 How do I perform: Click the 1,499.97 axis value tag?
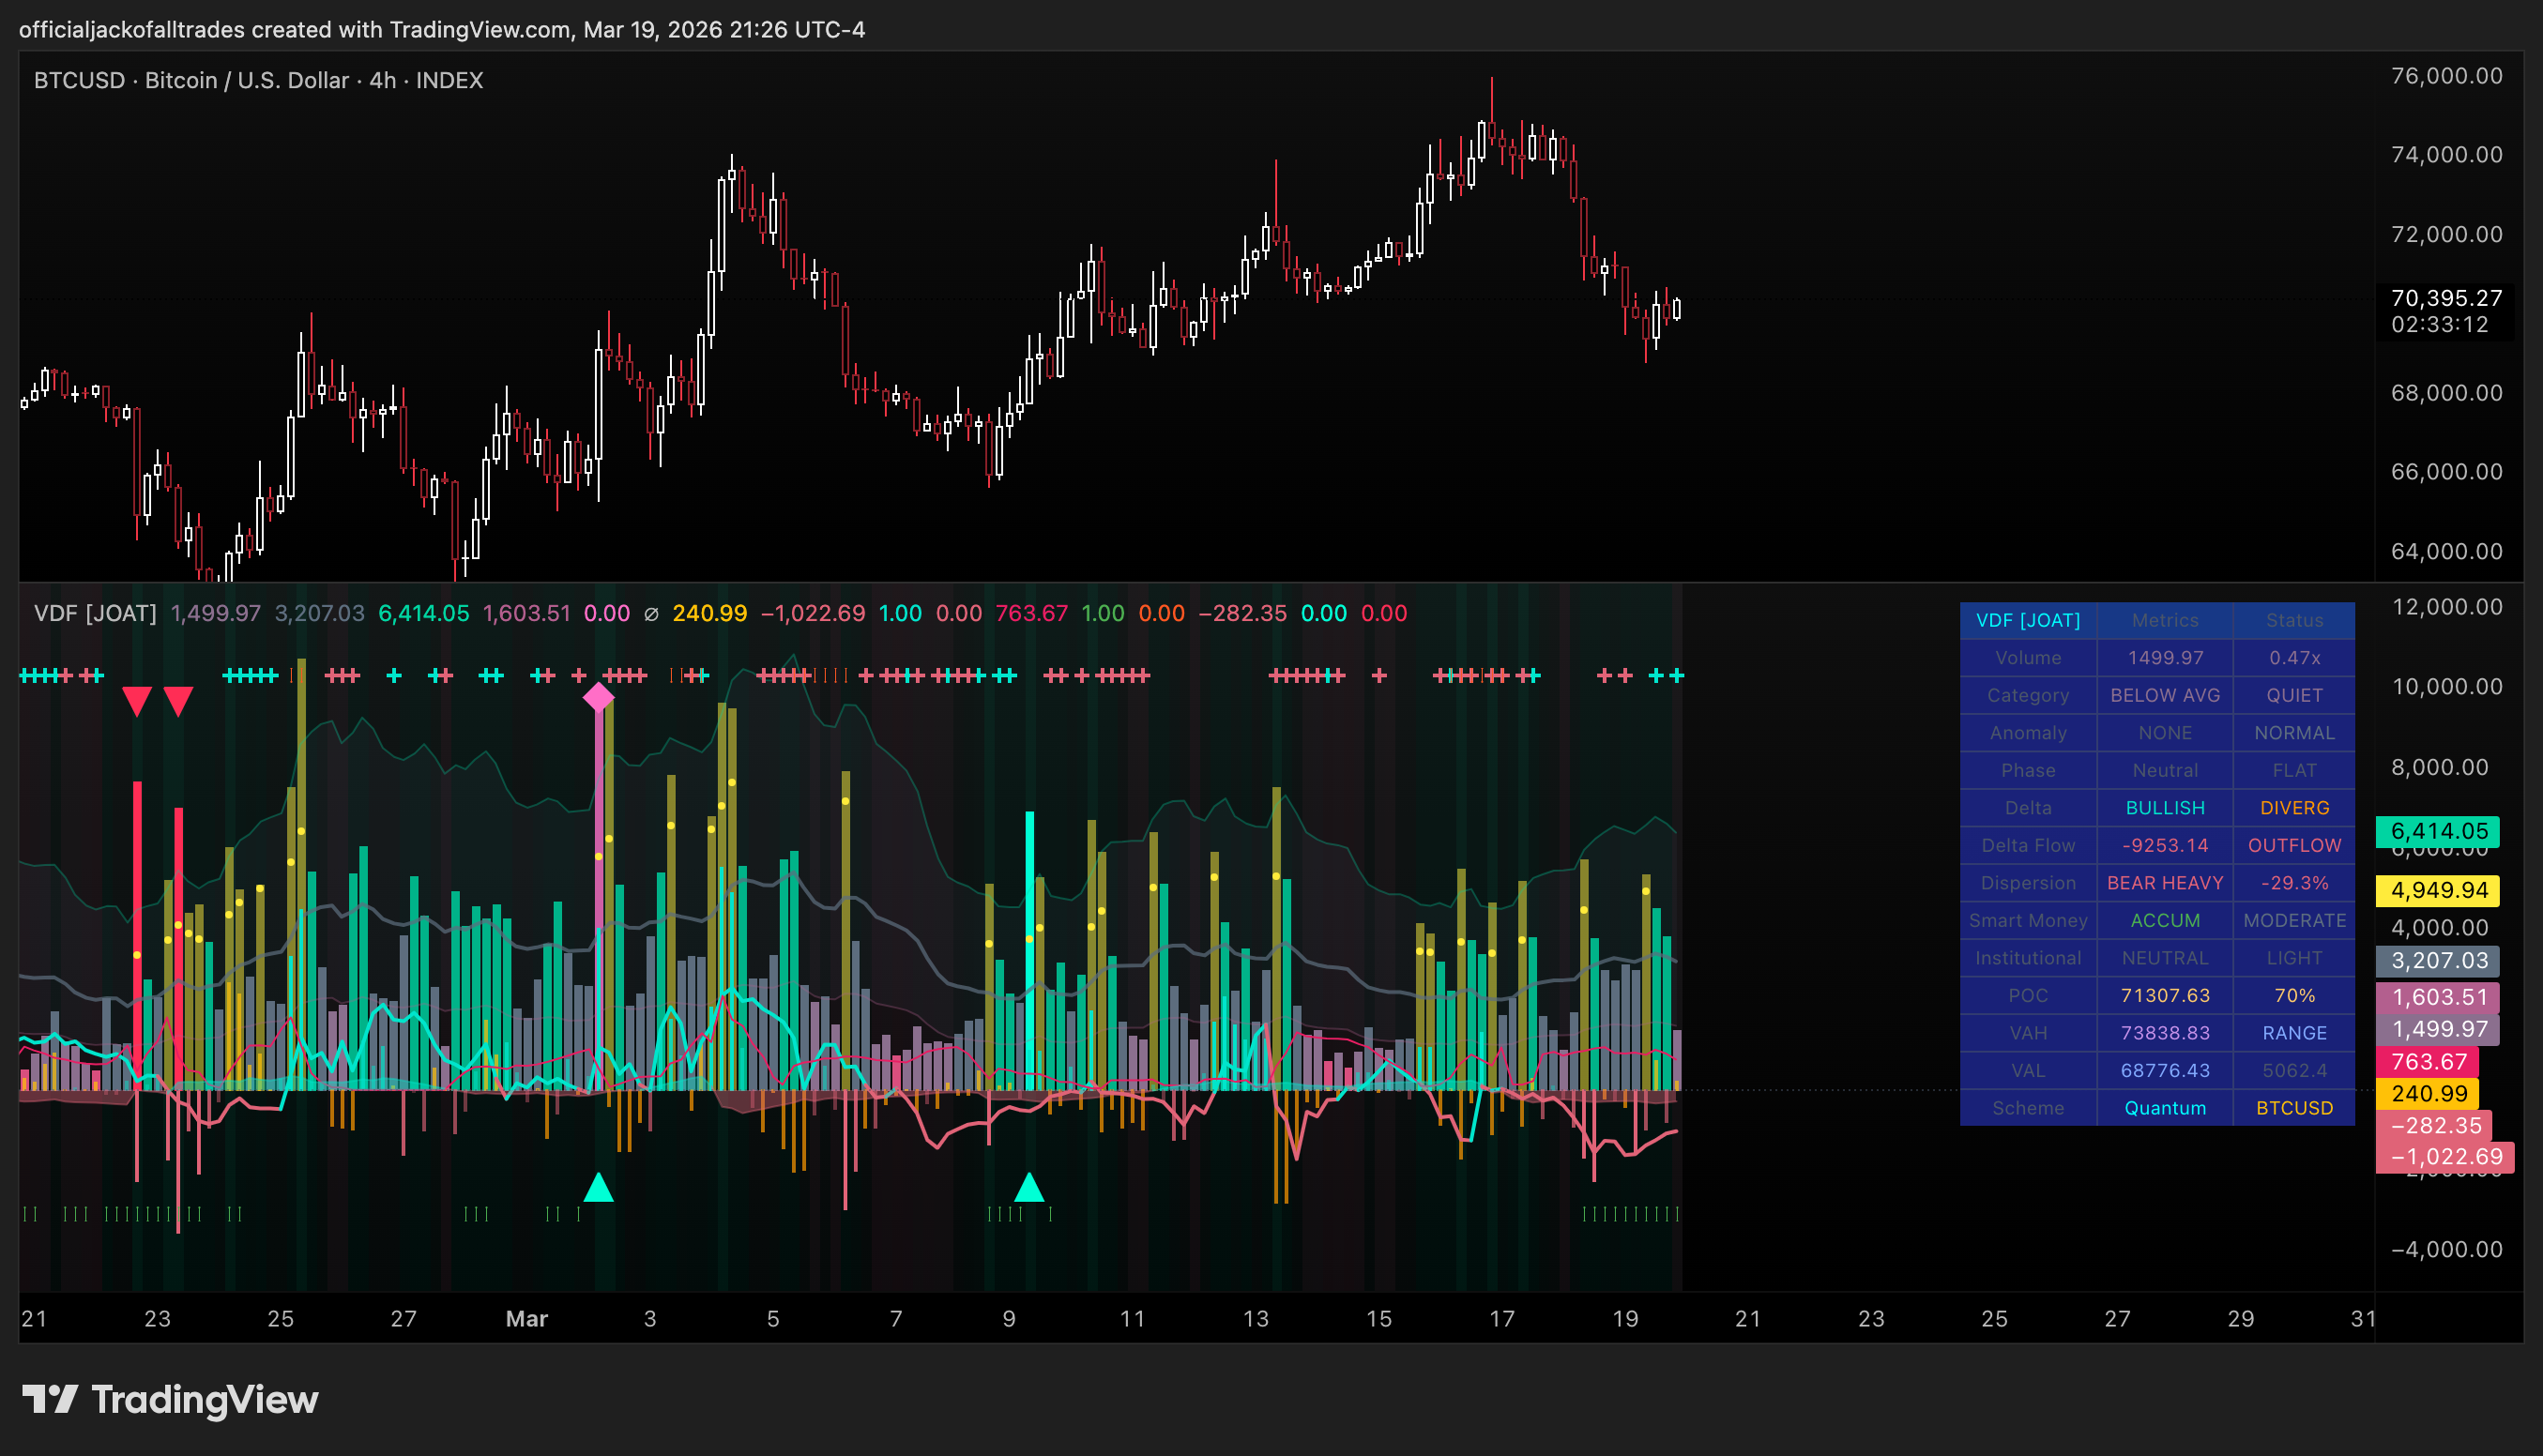[x=2438, y=1029]
